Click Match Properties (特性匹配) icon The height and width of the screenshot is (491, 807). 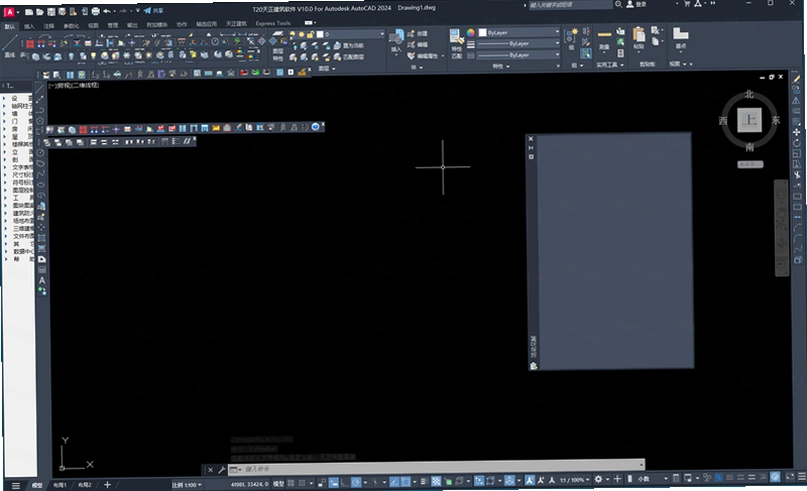(x=457, y=42)
